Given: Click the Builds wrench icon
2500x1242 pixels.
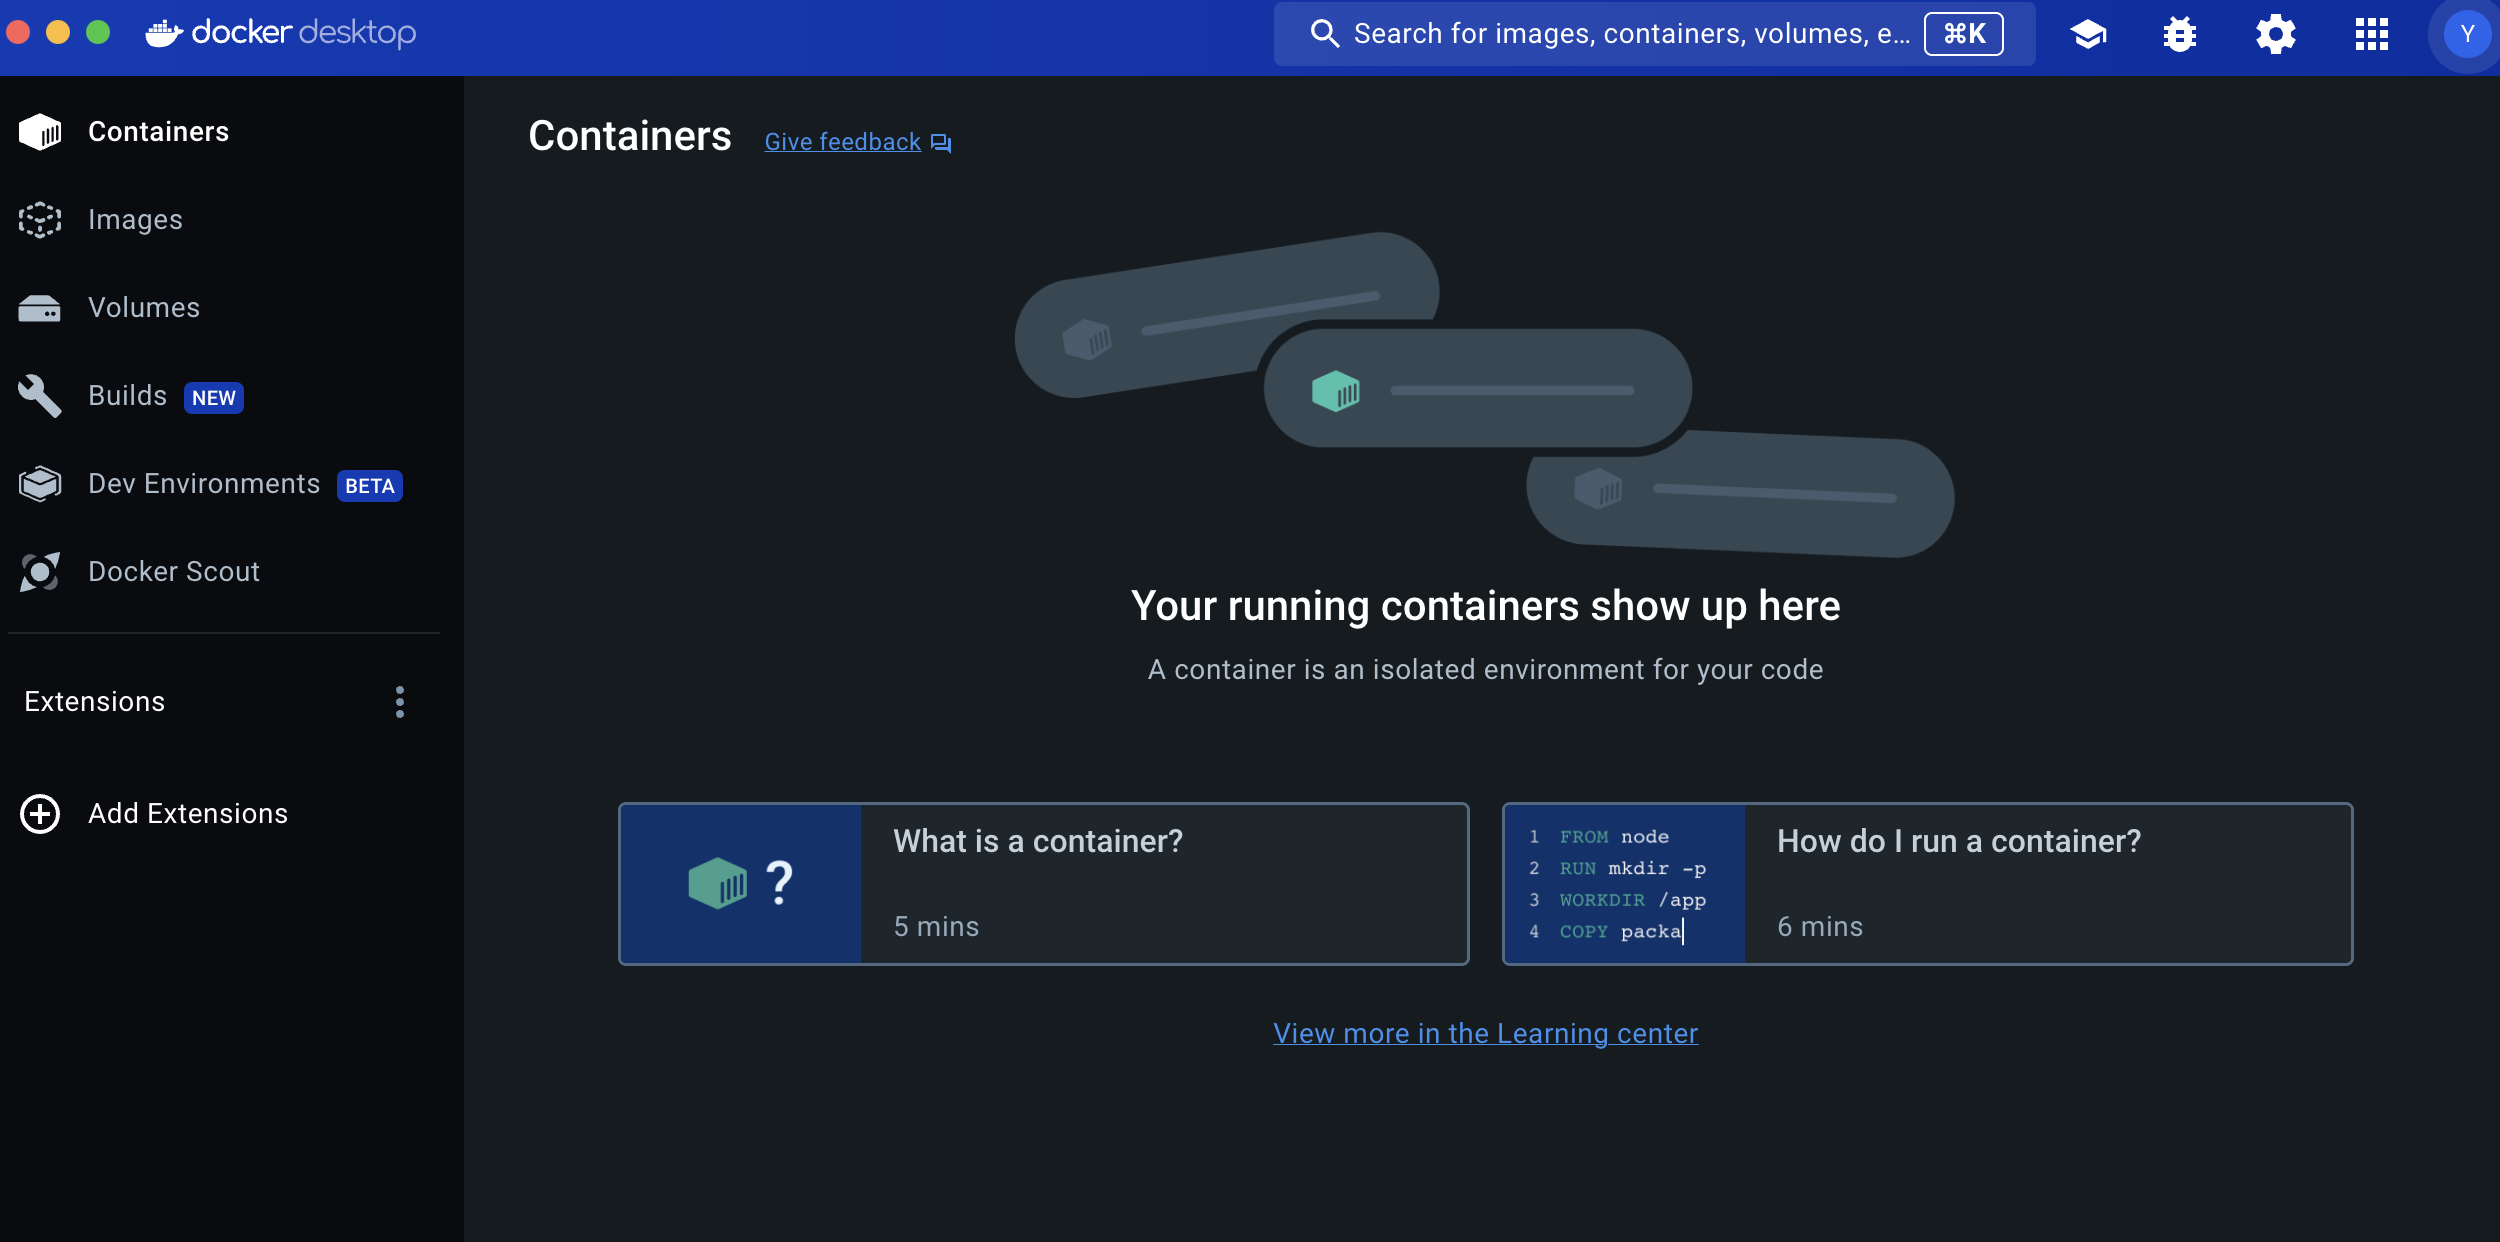Looking at the screenshot, I should 40,396.
